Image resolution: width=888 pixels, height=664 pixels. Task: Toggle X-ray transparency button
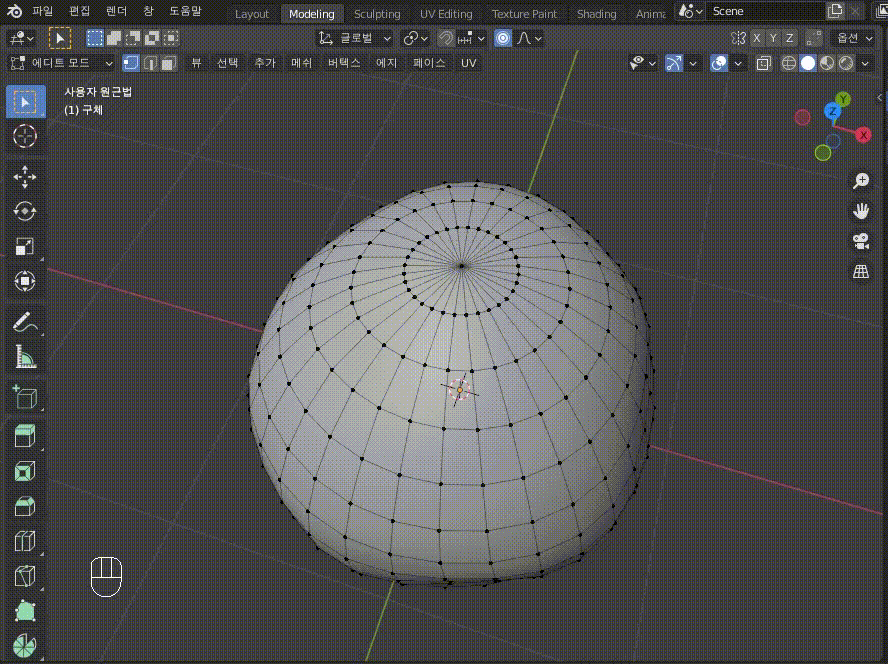tap(763, 63)
